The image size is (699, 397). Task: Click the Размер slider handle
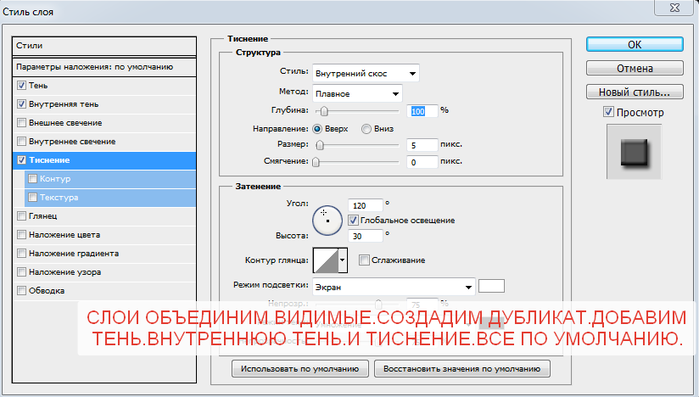pos(320,145)
